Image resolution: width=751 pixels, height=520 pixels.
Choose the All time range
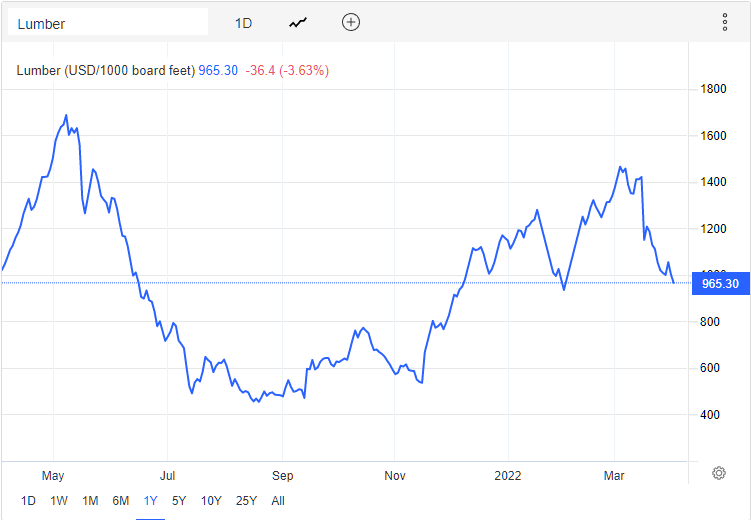tap(278, 501)
